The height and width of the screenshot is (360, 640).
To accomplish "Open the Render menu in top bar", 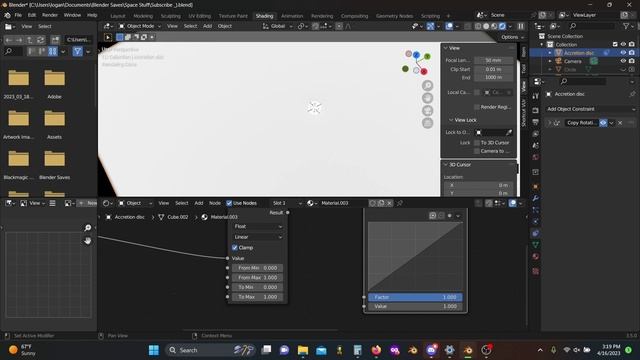I will click(50, 15).
